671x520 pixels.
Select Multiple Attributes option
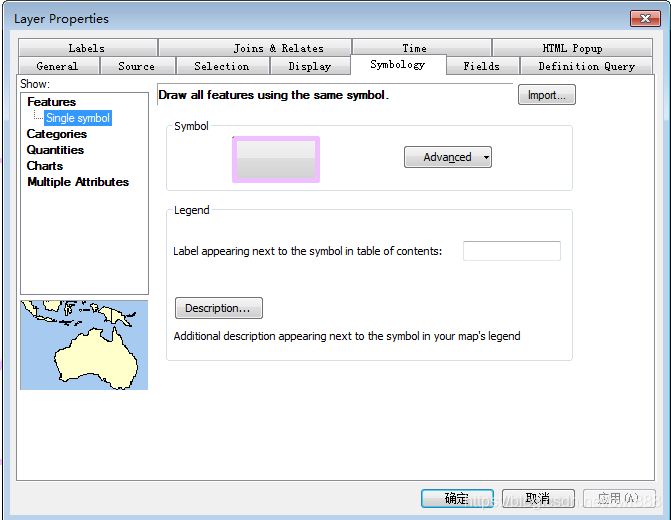point(78,182)
